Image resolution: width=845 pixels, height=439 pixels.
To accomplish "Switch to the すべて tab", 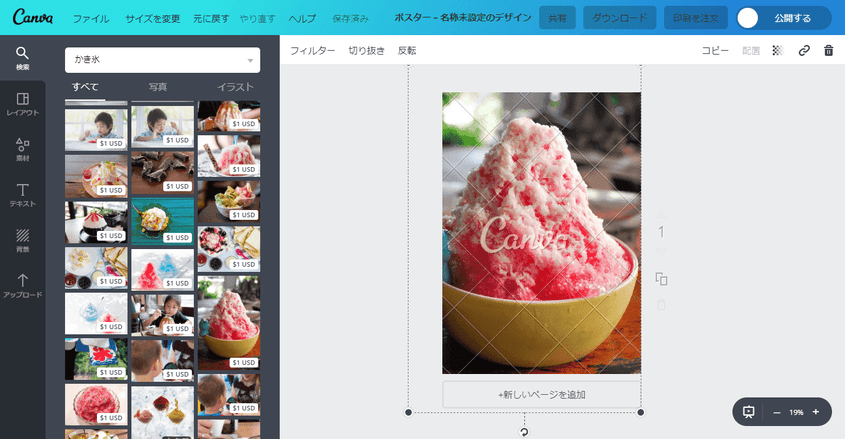I will pos(85,87).
